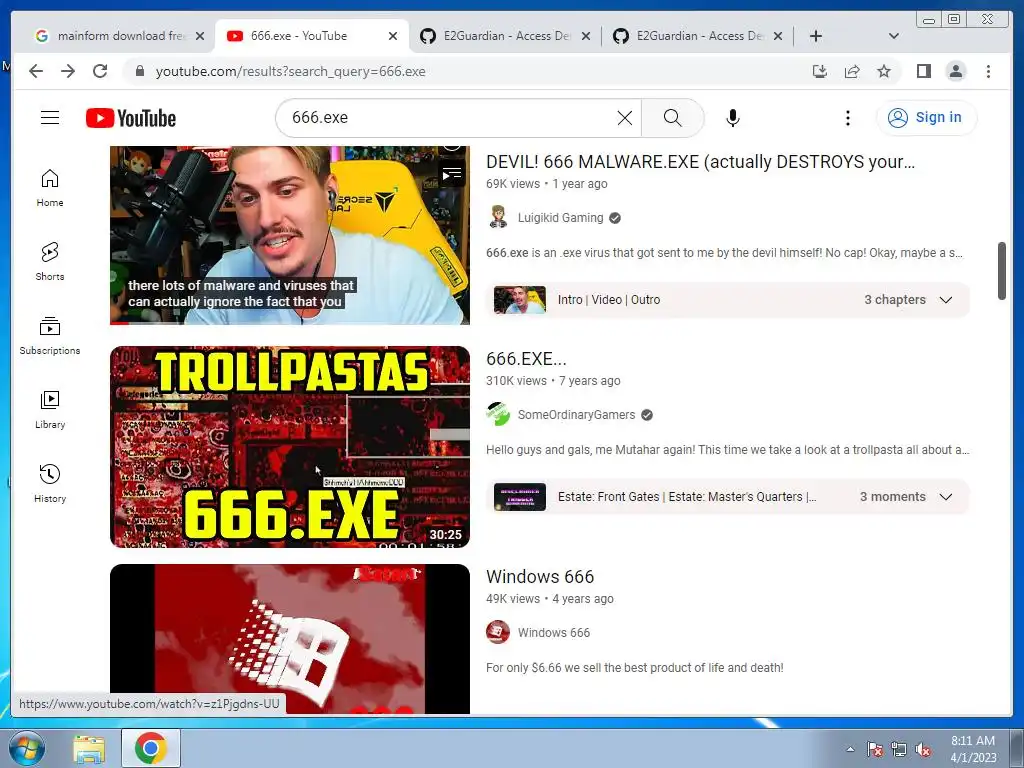Clear the 666.exe search text
The height and width of the screenshot is (768, 1024).
pyautogui.click(x=624, y=118)
